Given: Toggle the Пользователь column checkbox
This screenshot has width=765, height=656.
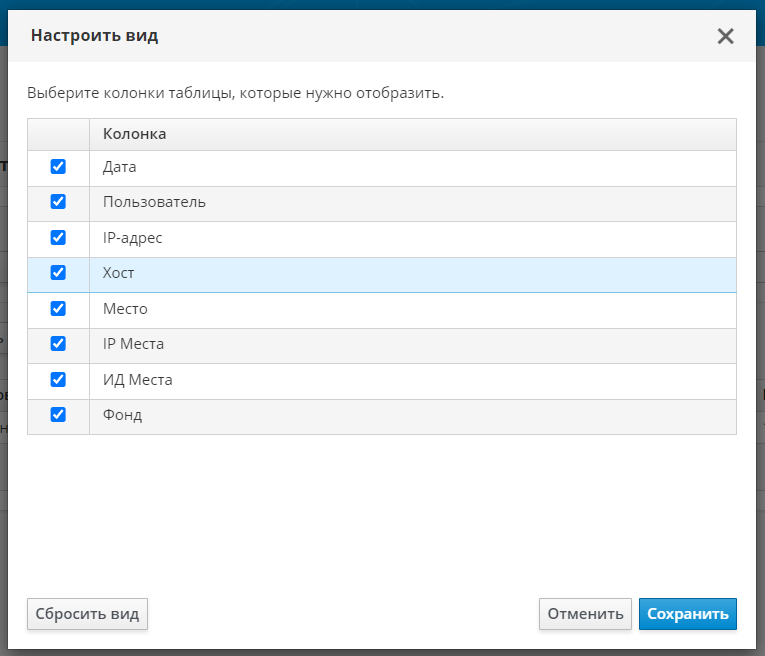Looking at the screenshot, I should pyautogui.click(x=58, y=202).
